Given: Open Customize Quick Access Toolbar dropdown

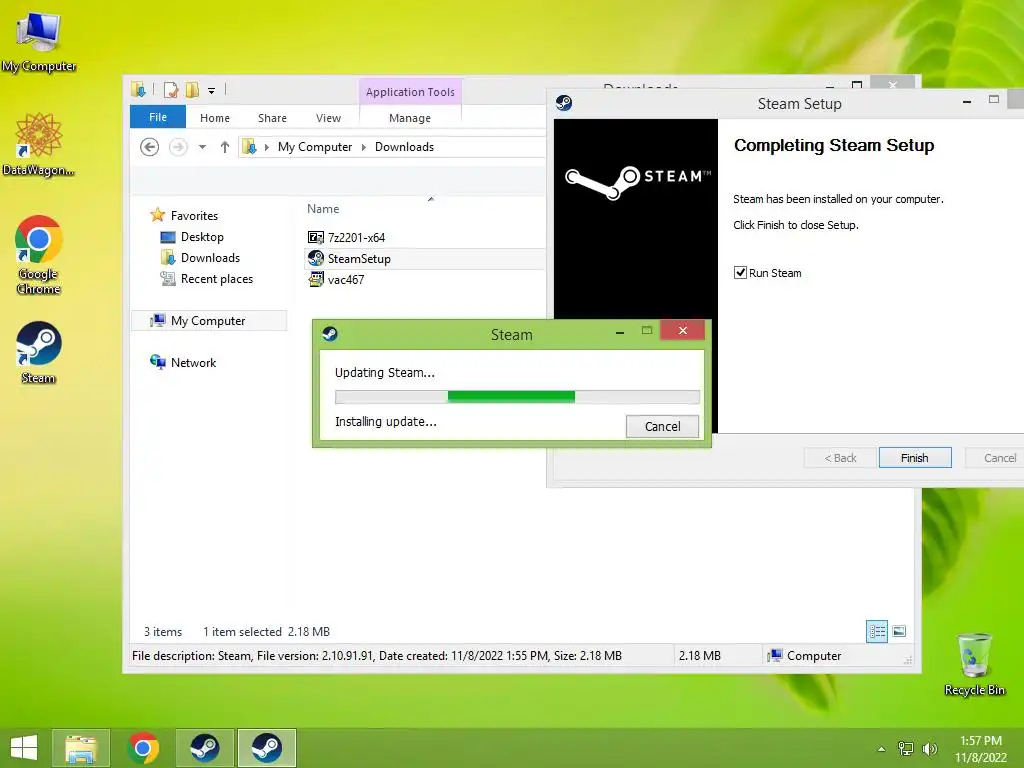Looking at the screenshot, I should (x=212, y=91).
